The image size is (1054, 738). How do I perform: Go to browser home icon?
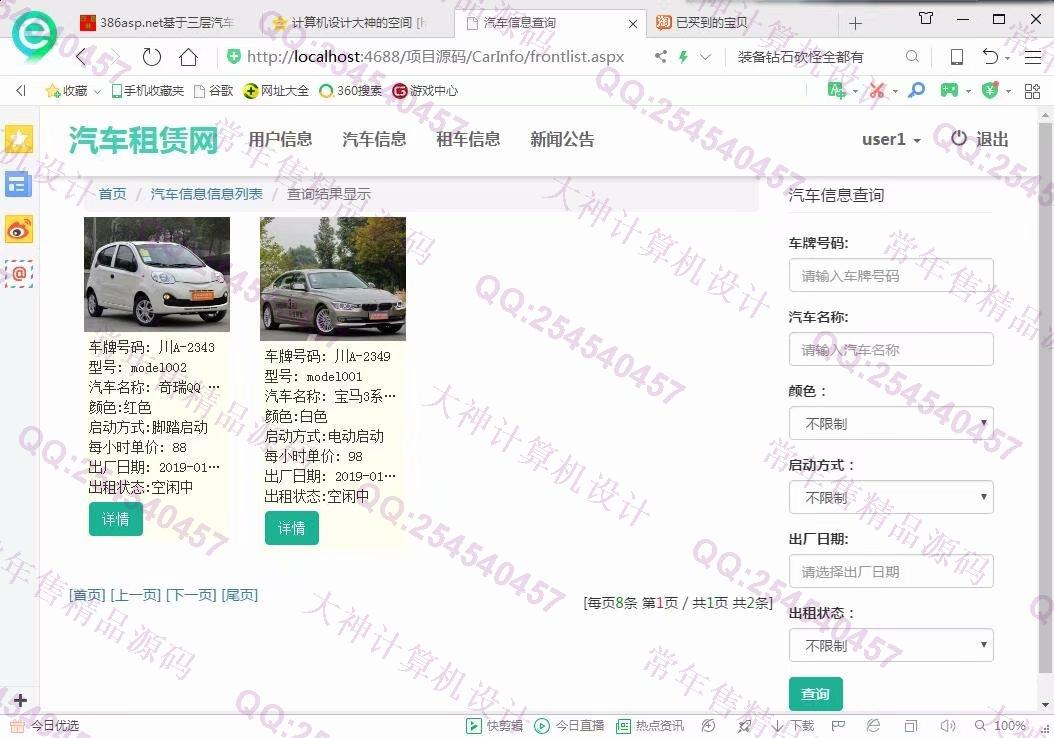point(188,57)
